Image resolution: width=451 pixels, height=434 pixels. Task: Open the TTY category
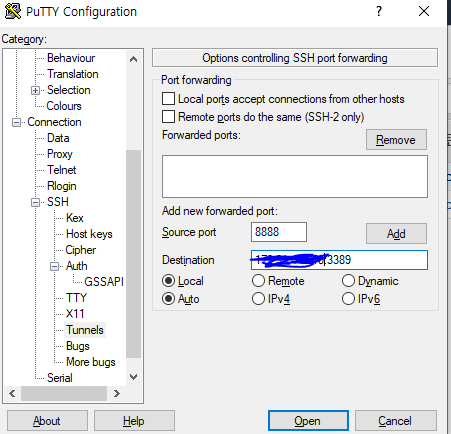[76, 298]
